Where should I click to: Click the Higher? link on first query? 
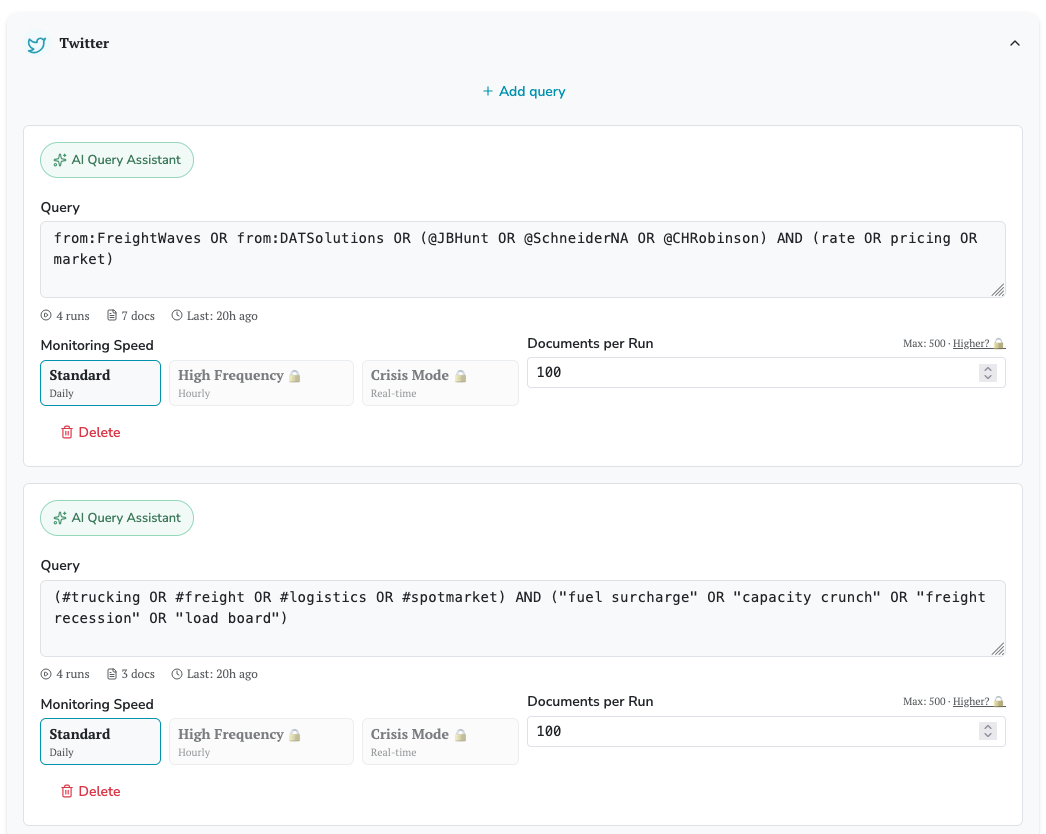click(x=972, y=344)
